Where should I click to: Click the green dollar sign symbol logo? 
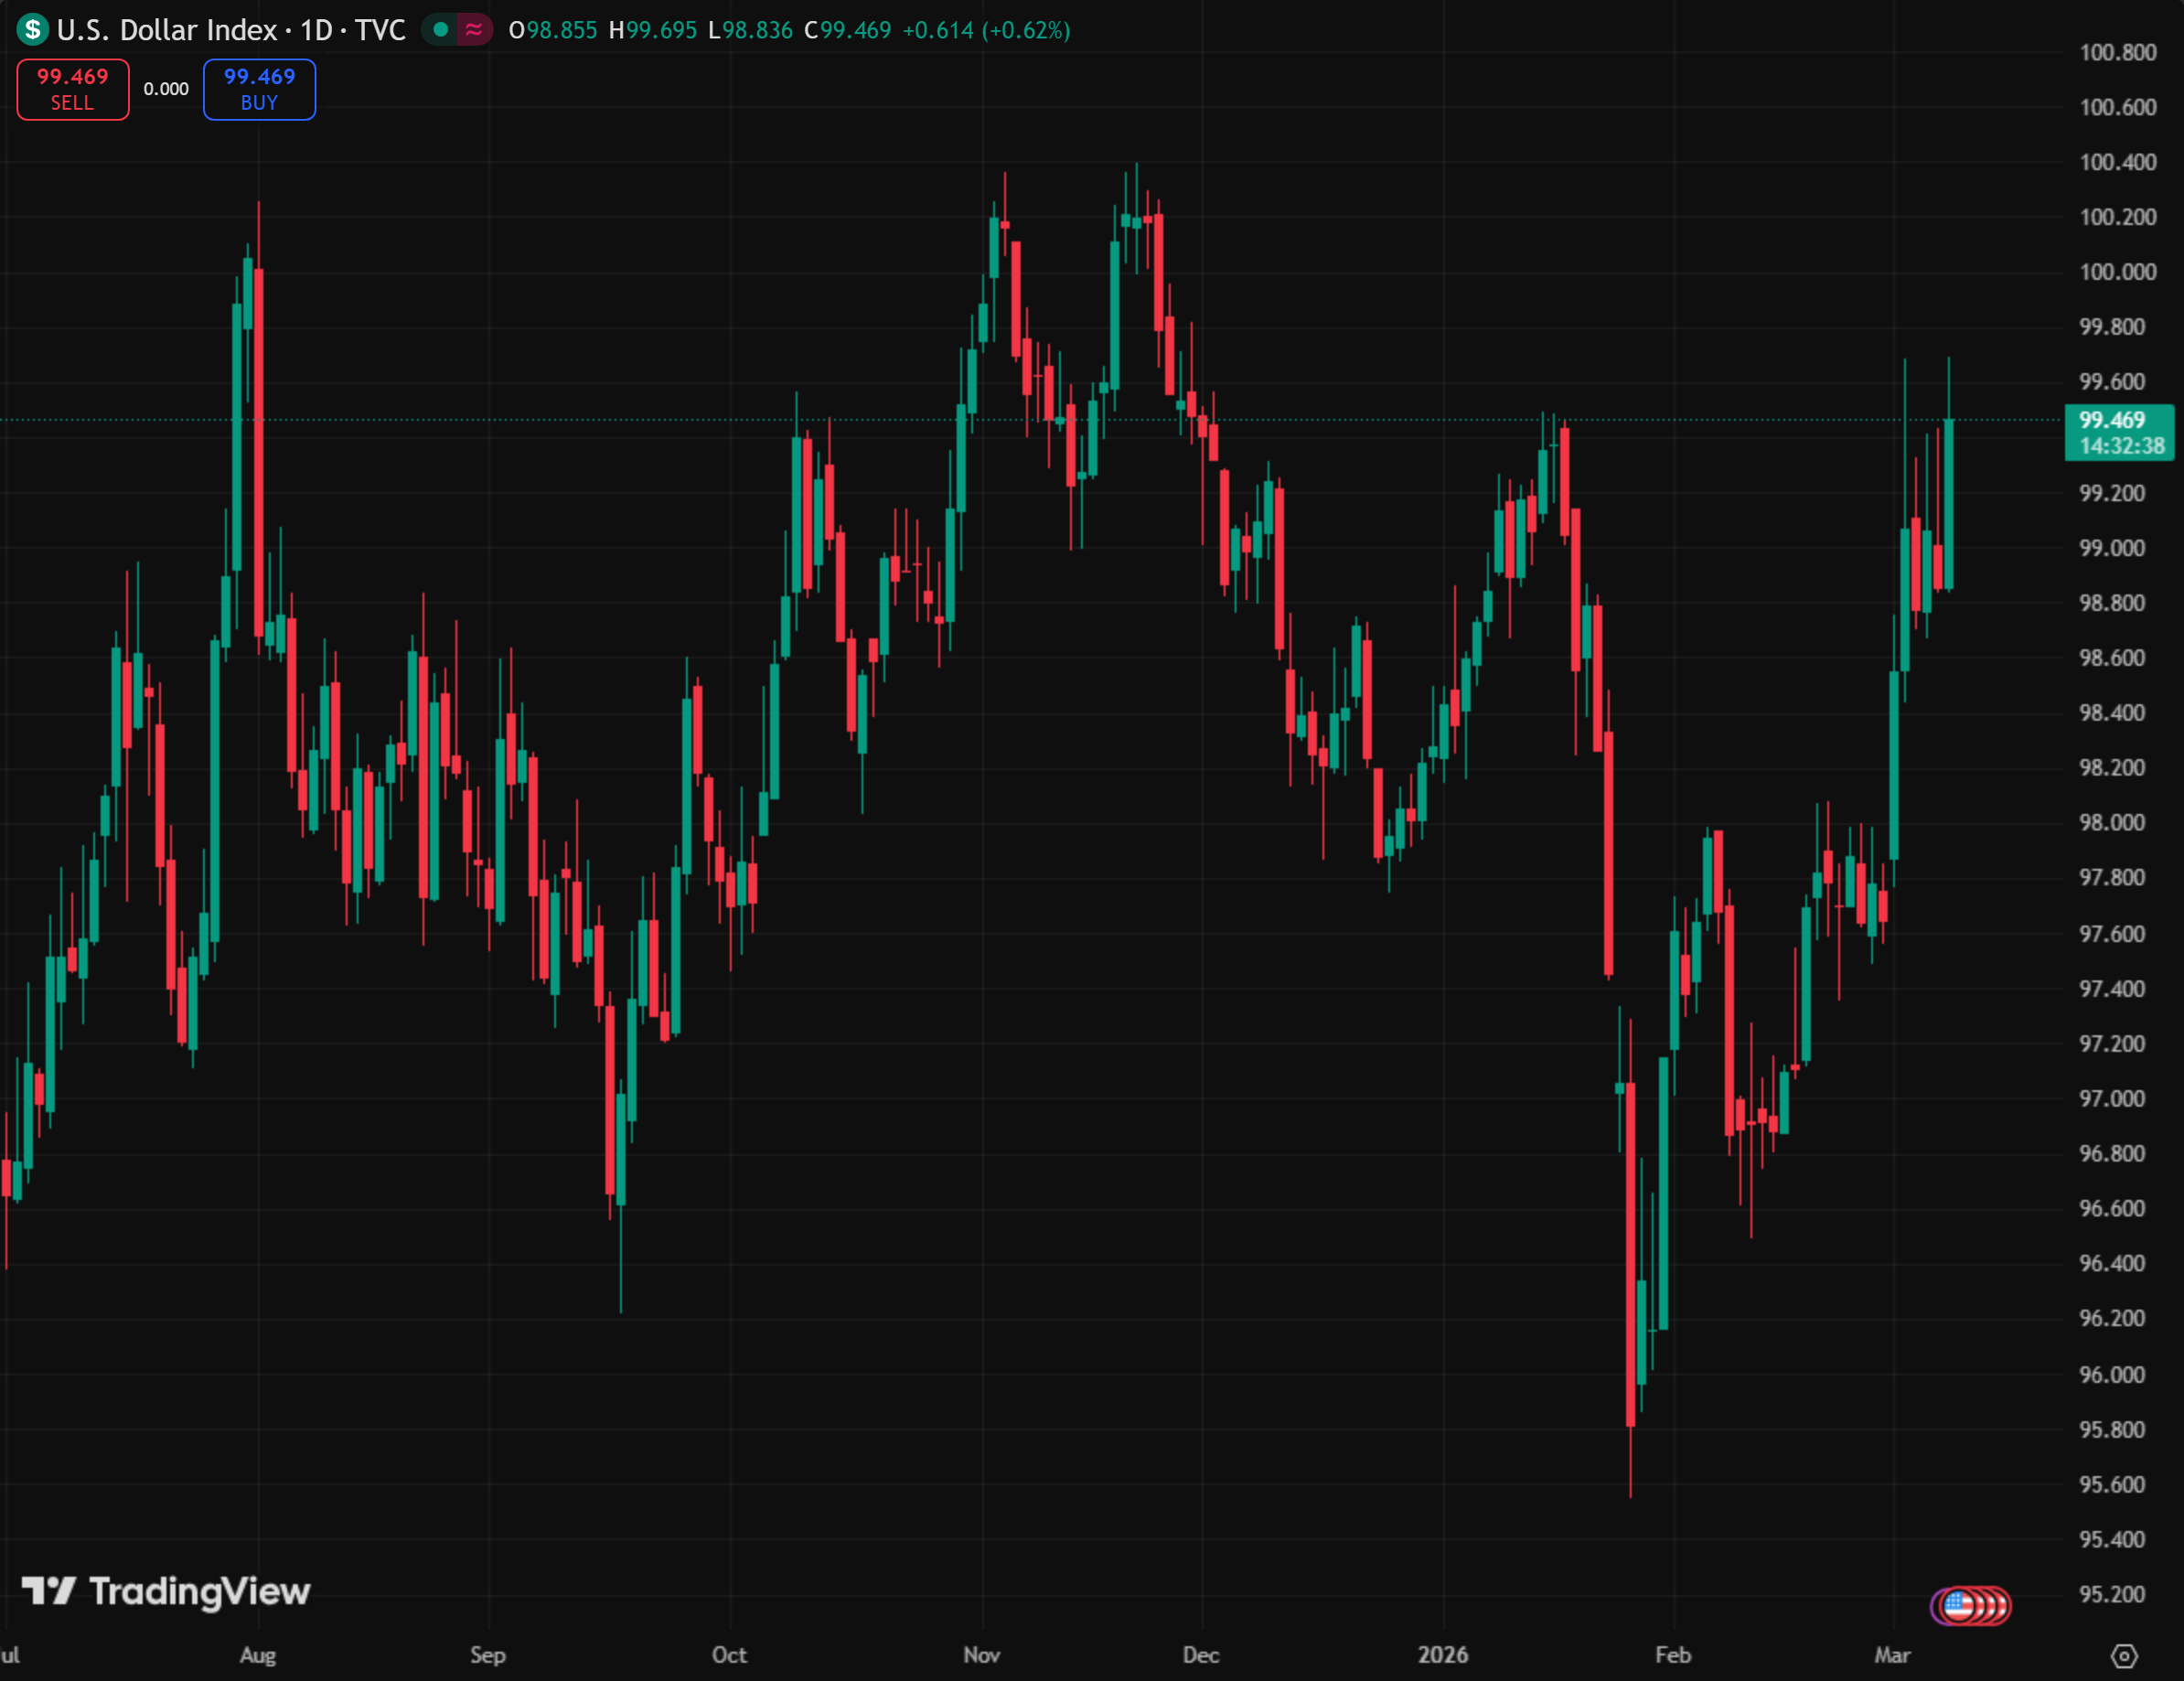coord(32,29)
